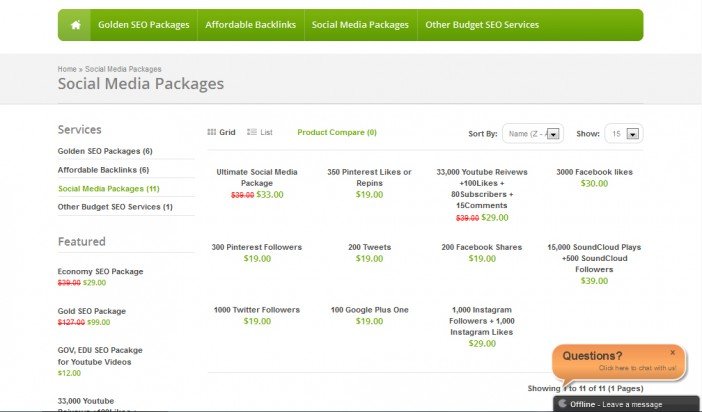Open the 3000 Facebook likes product
The image size is (702, 412).
click(594, 172)
